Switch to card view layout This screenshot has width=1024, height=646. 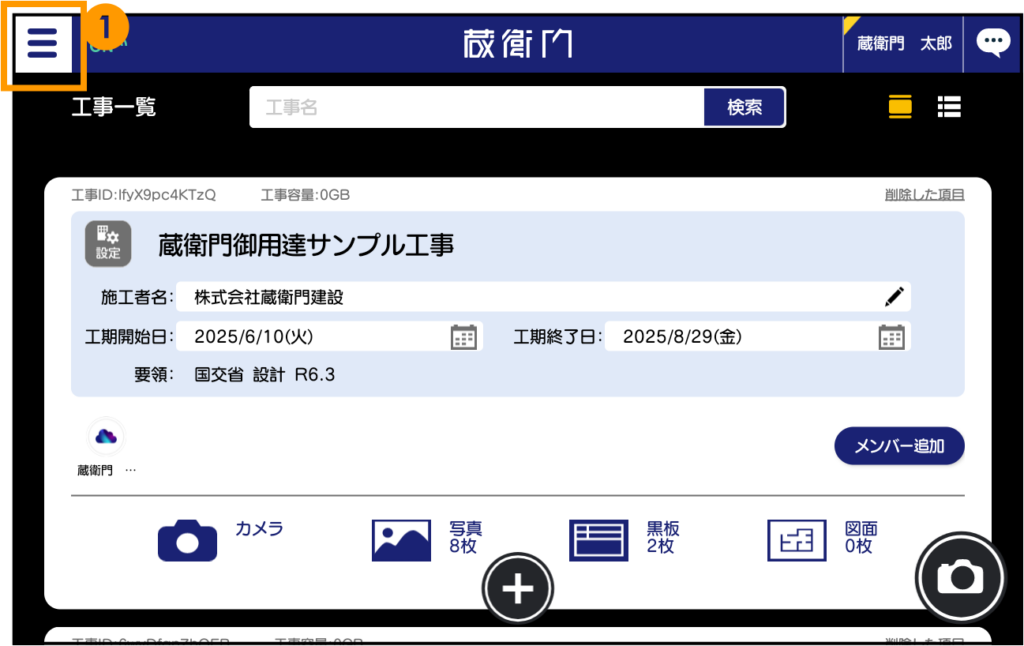point(900,107)
